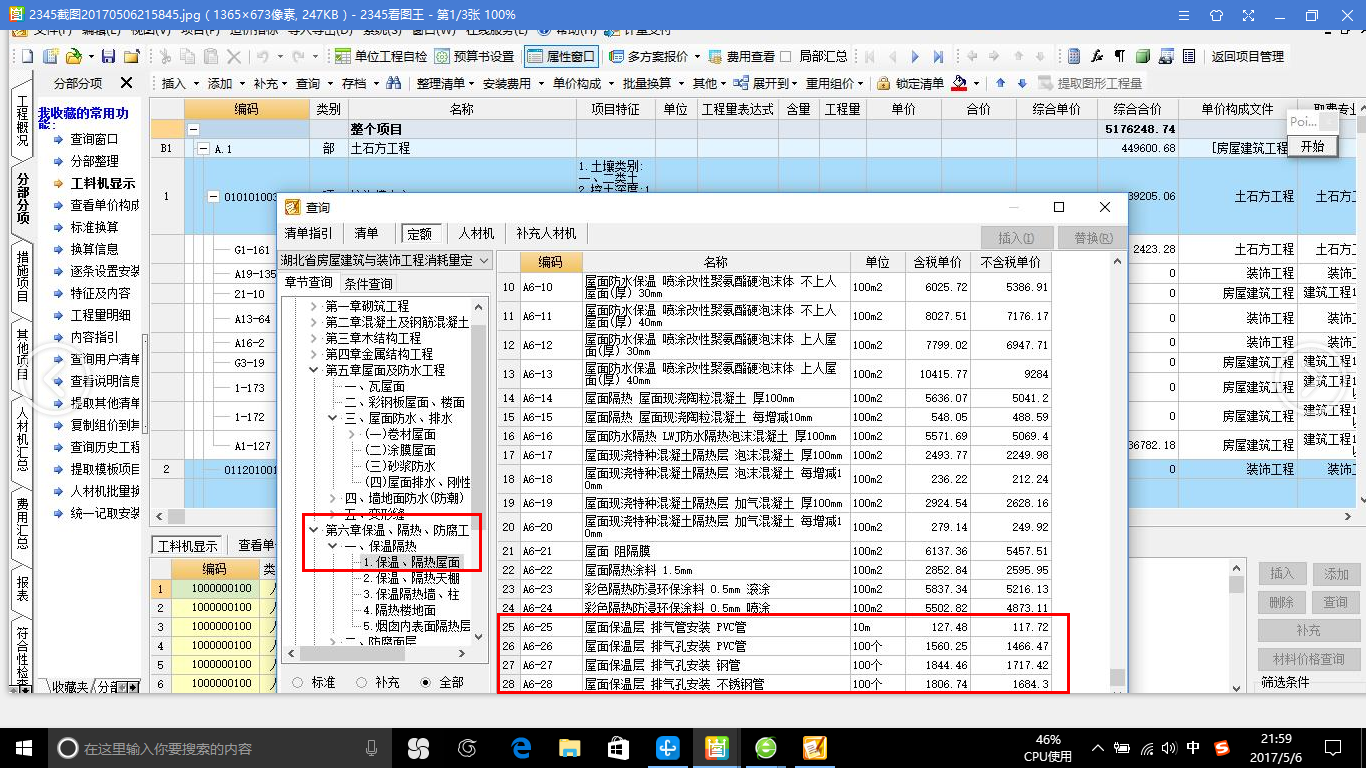Open the 插入 dropdown in toolbar
Image resolution: width=1366 pixels, height=768 pixels.
click(180, 84)
